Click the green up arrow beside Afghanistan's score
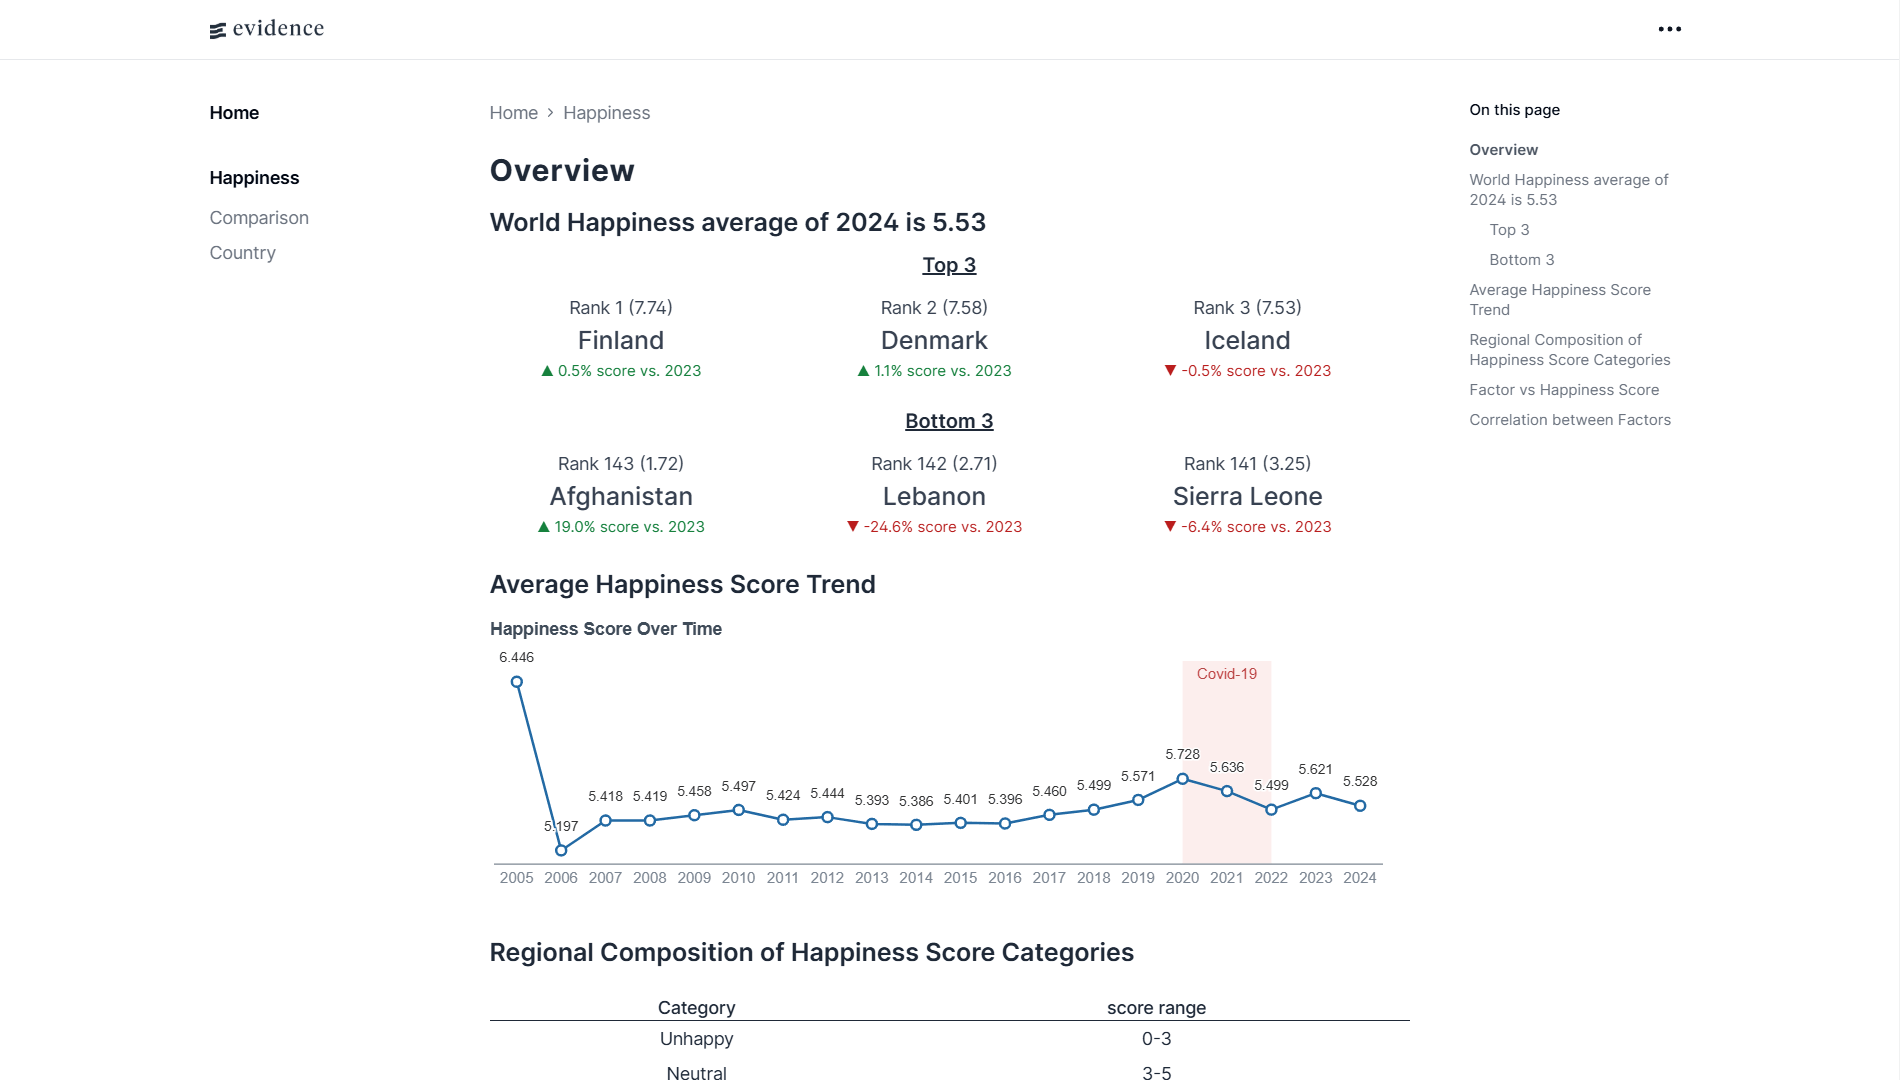The width and height of the screenshot is (1900, 1080). [544, 526]
